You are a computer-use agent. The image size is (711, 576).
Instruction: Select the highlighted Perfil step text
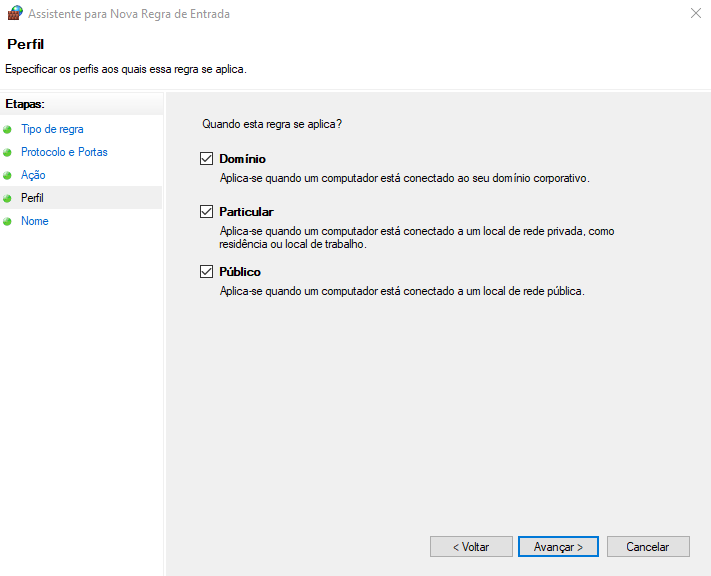click(x=33, y=199)
